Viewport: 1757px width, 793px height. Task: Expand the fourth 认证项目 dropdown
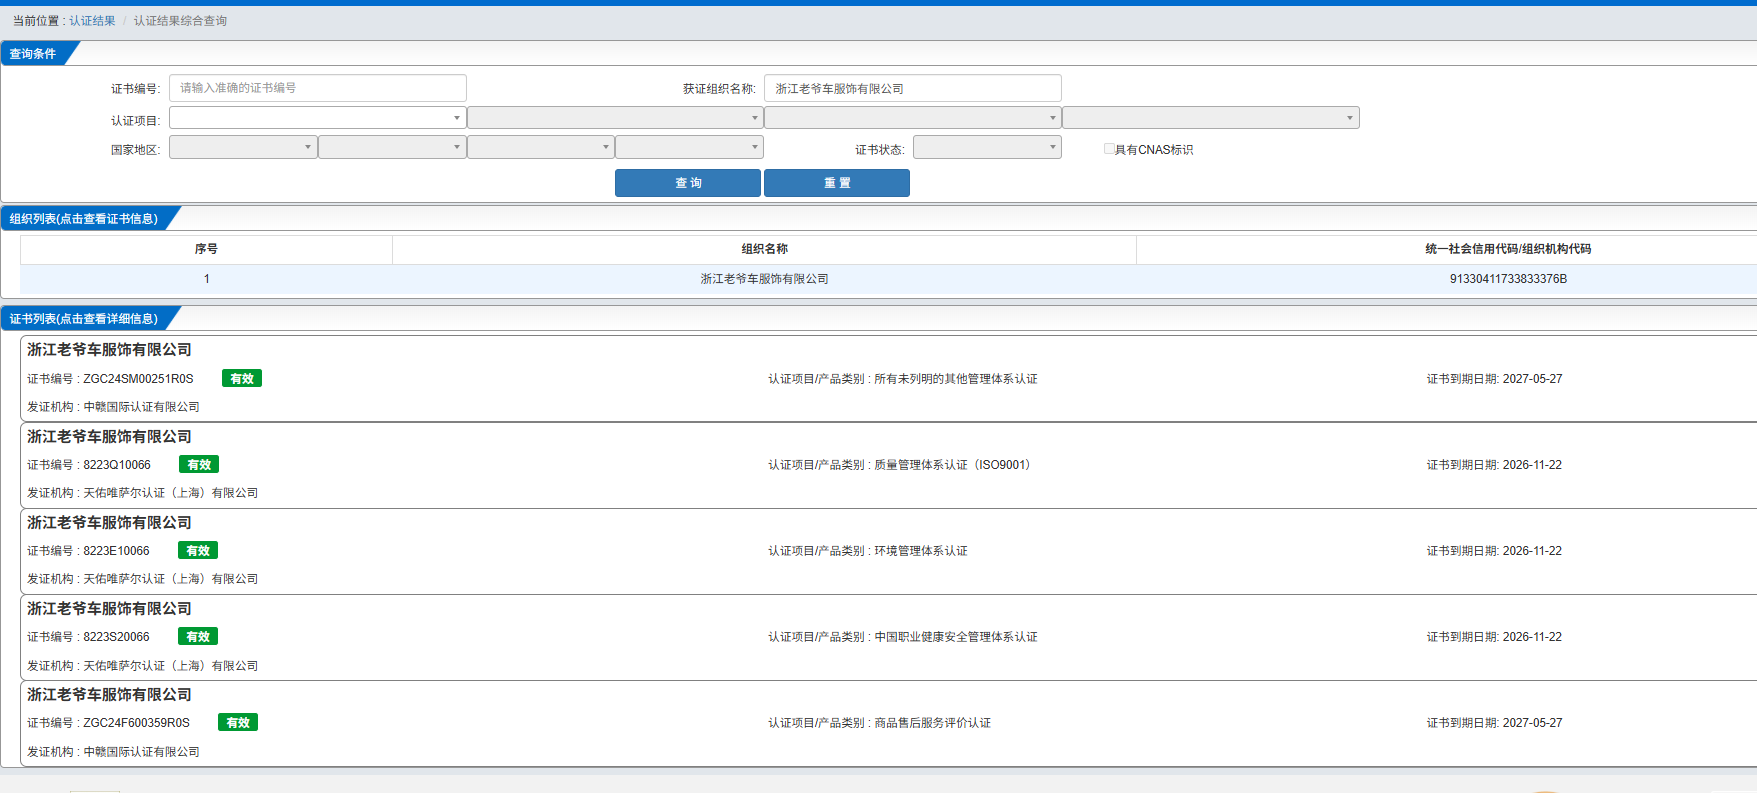pos(1210,118)
